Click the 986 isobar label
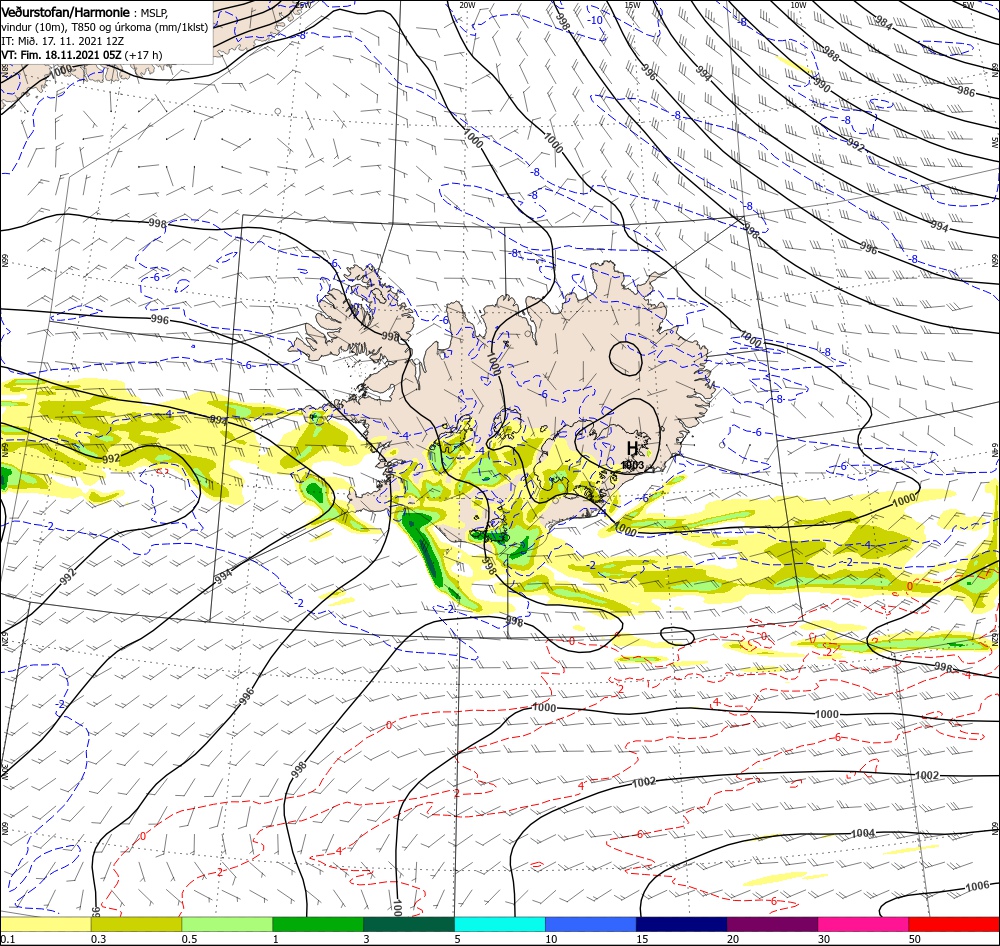 tap(966, 91)
